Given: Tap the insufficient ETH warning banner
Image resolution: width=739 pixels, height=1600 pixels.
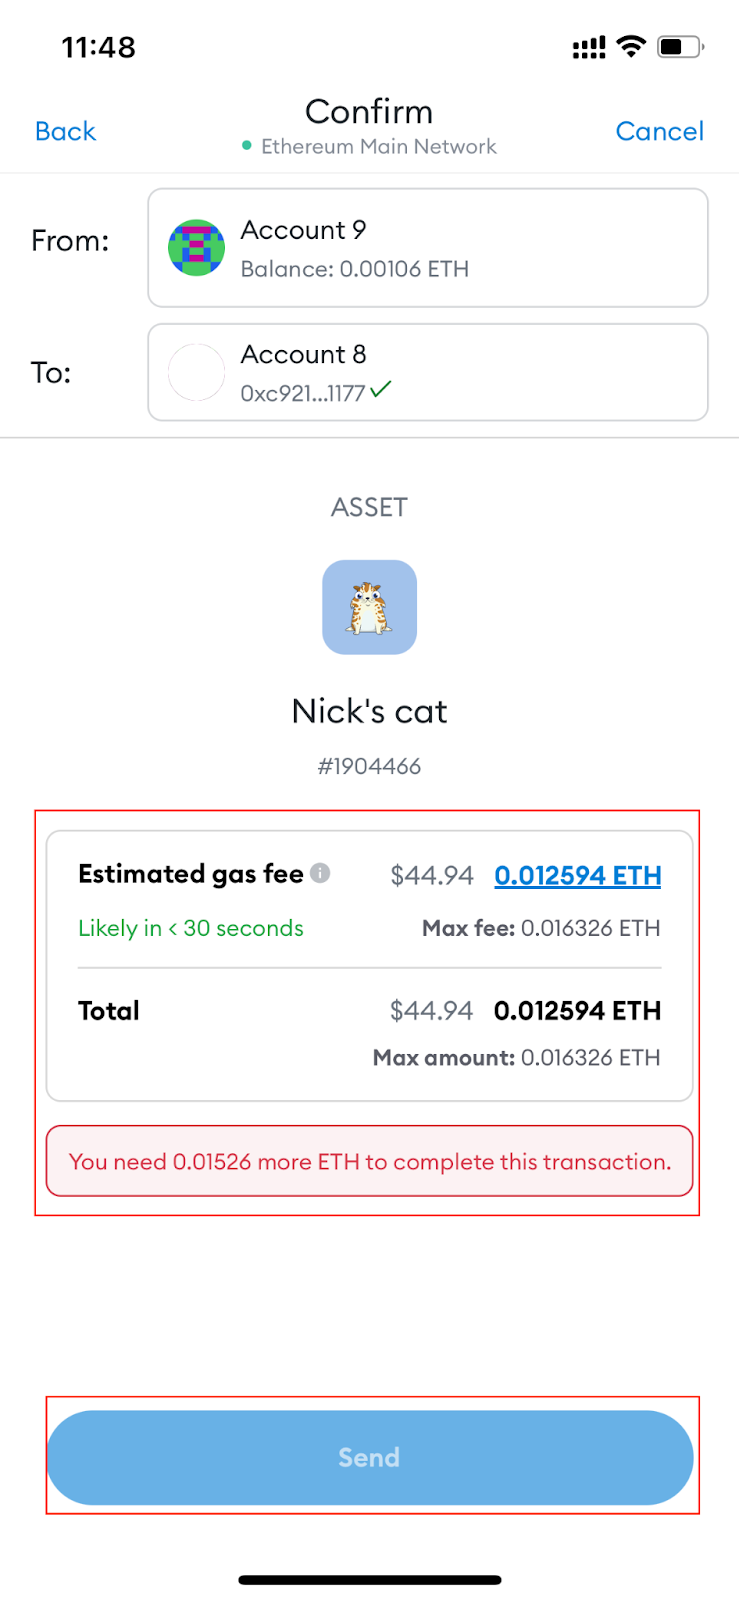Looking at the screenshot, I should click(x=370, y=1161).
